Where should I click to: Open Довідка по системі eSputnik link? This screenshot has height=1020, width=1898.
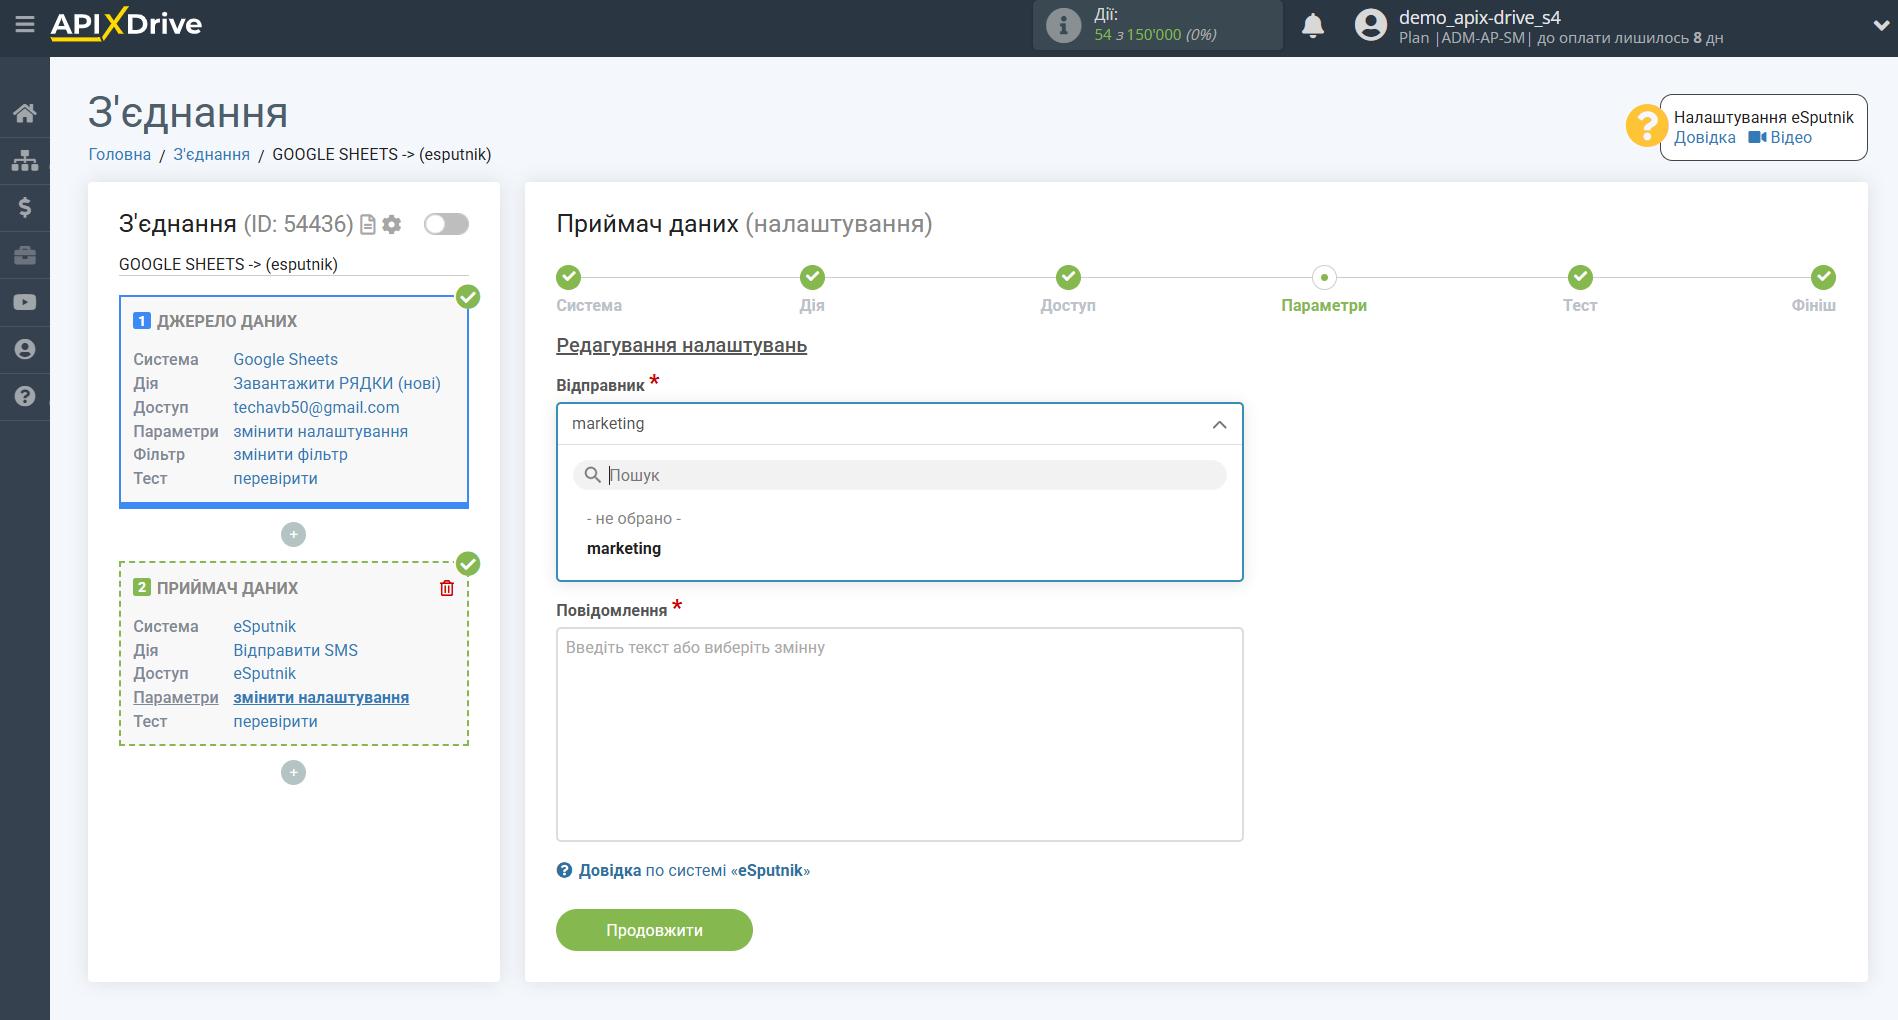tap(694, 871)
